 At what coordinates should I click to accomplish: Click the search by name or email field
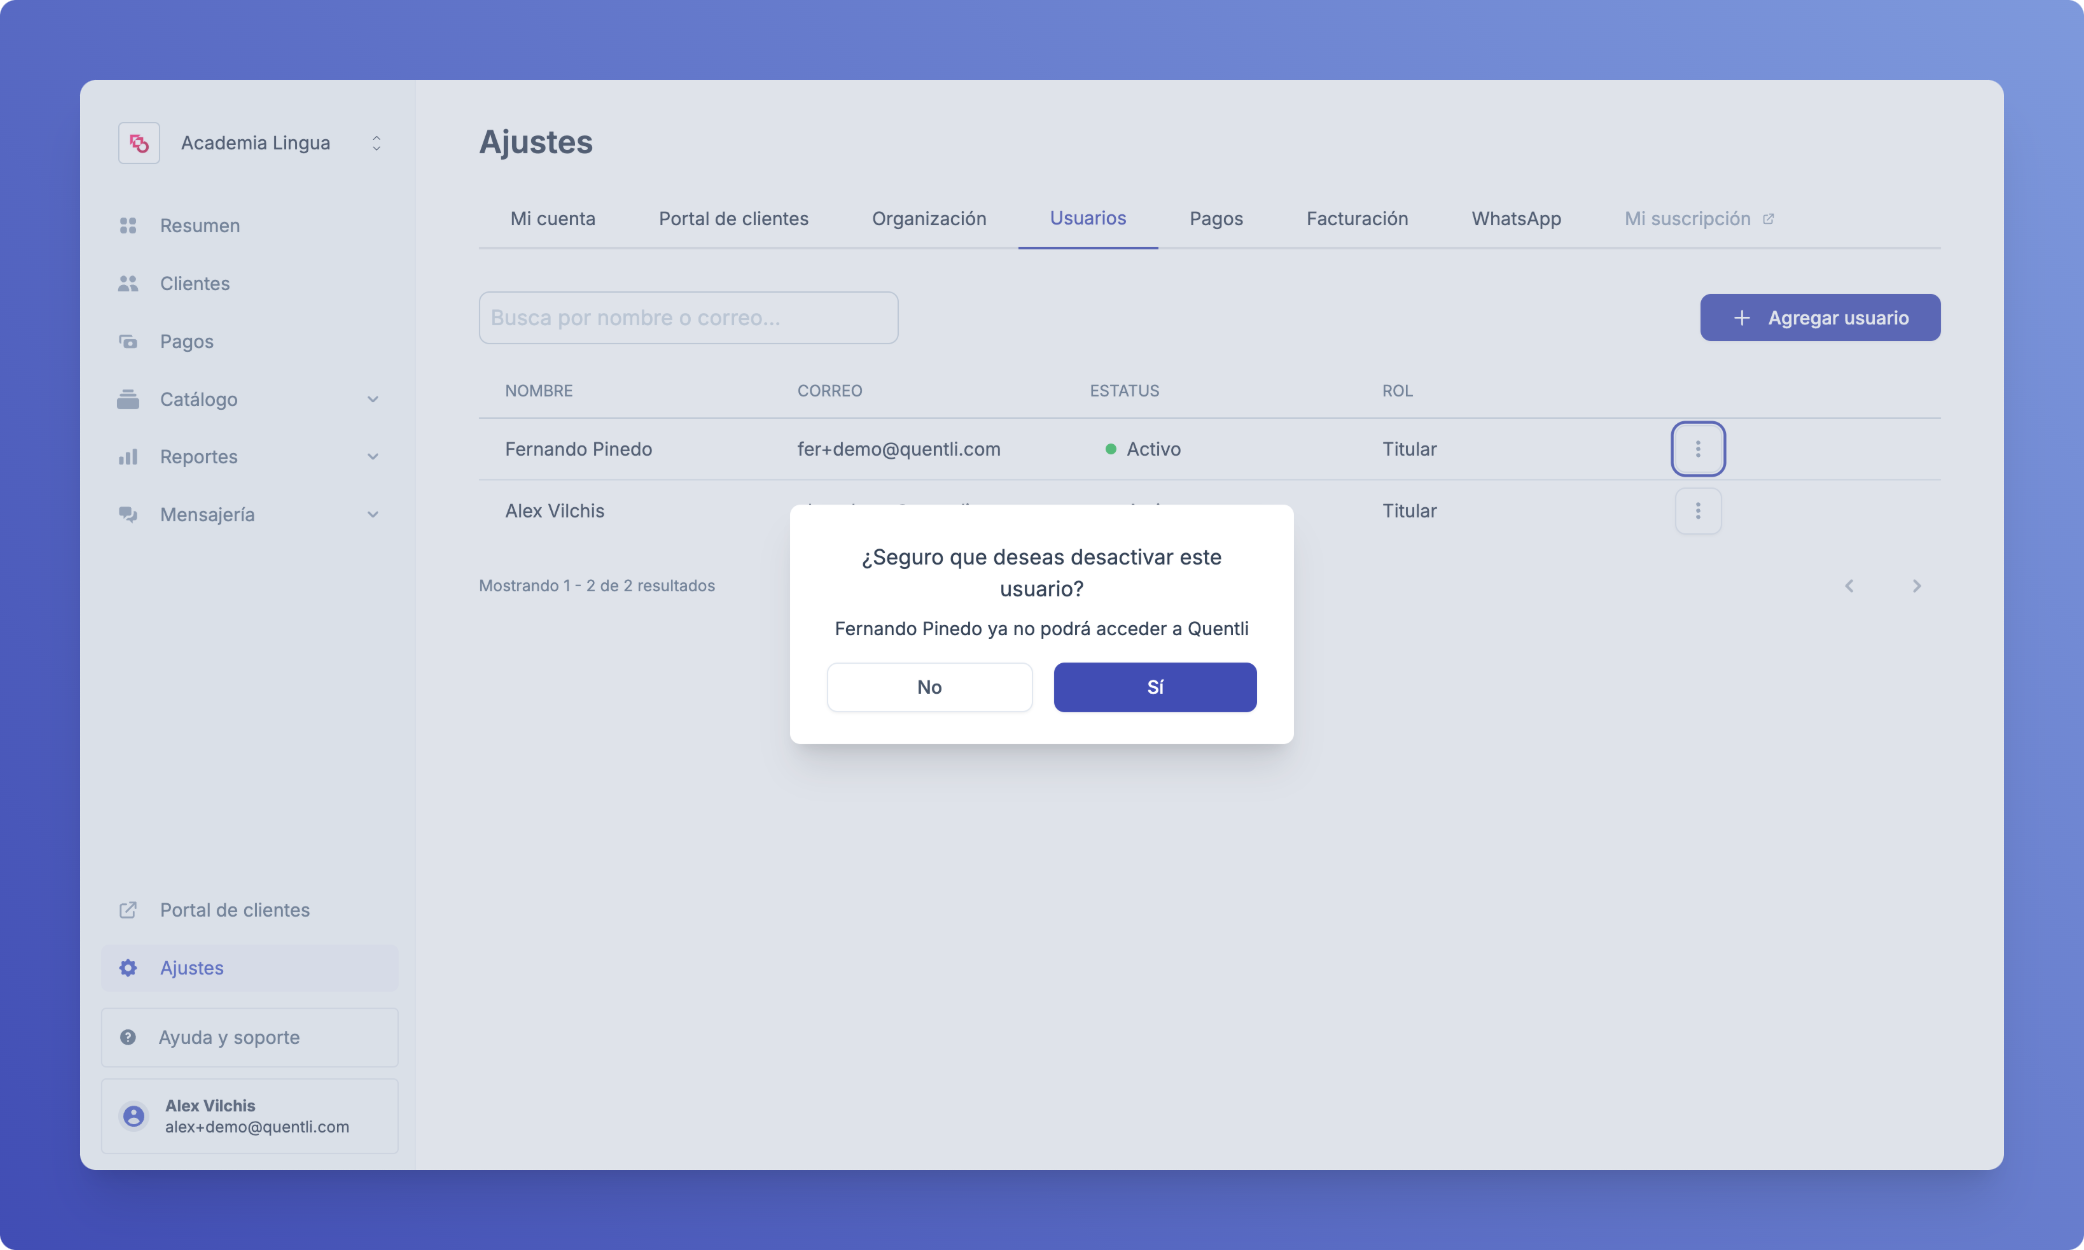pyautogui.click(x=688, y=318)
